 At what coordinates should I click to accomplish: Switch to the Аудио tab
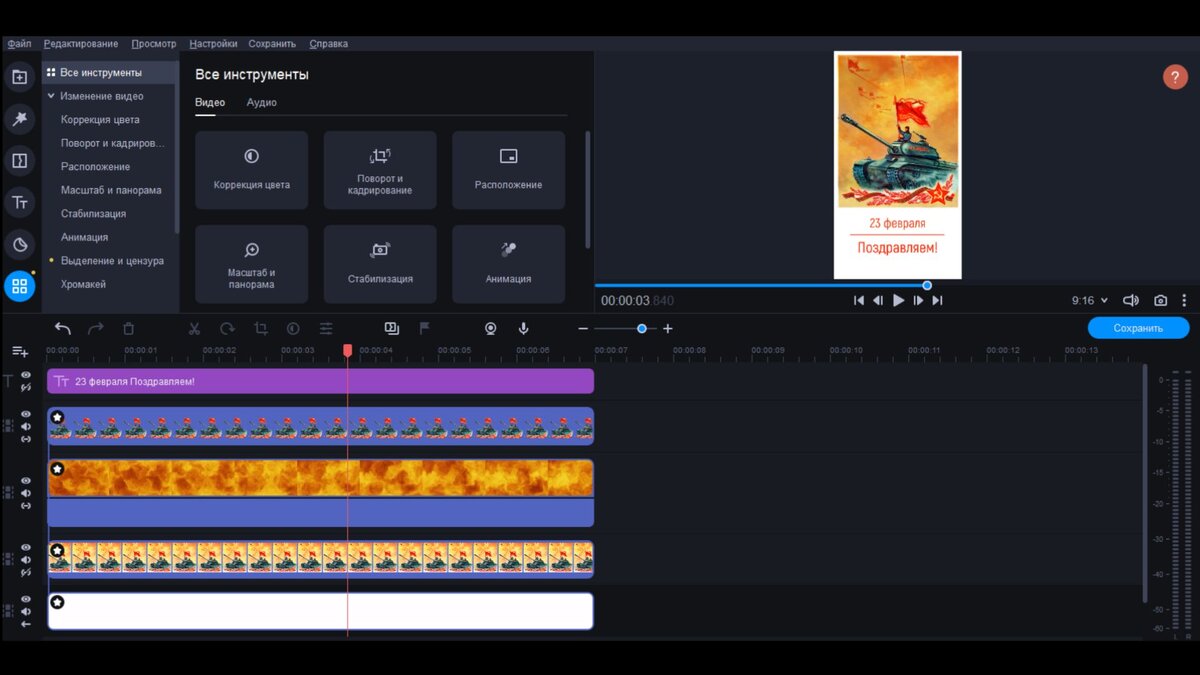pyautogui.click(x=262, y=102)
